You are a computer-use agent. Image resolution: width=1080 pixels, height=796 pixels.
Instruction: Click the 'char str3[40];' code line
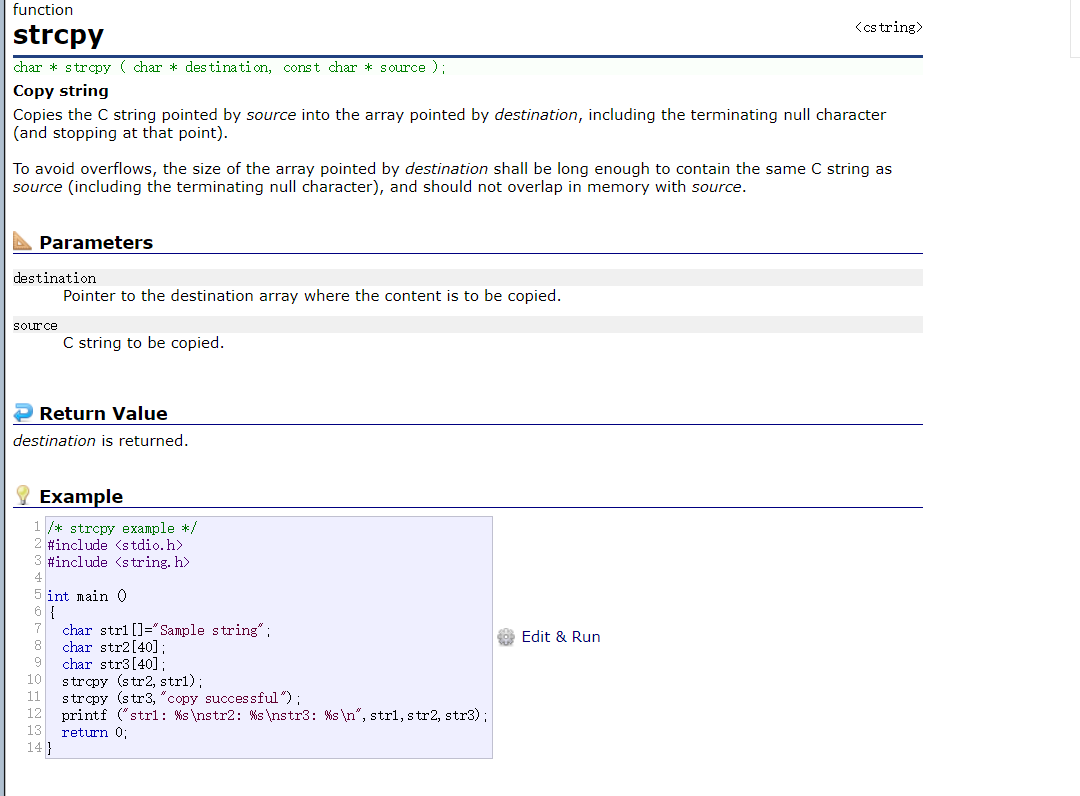(114, 664)
